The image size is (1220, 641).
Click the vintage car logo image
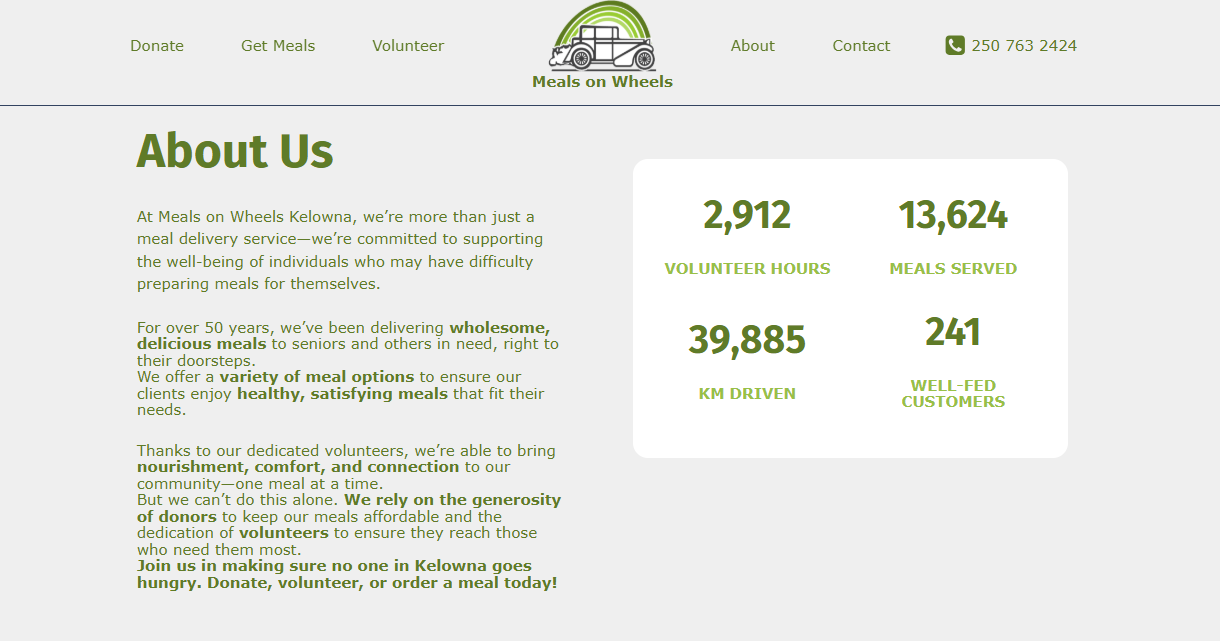tap(602, 38)
